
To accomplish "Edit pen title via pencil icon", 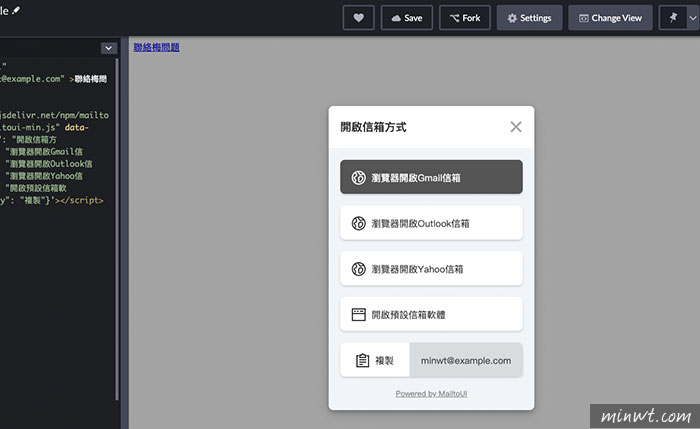I will (16, 10).
